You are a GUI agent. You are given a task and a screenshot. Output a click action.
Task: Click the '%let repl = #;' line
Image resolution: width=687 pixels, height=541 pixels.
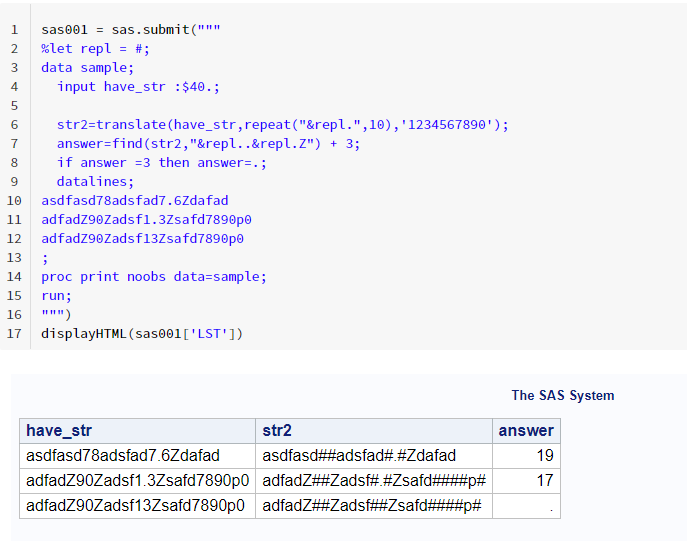[95, 48]
